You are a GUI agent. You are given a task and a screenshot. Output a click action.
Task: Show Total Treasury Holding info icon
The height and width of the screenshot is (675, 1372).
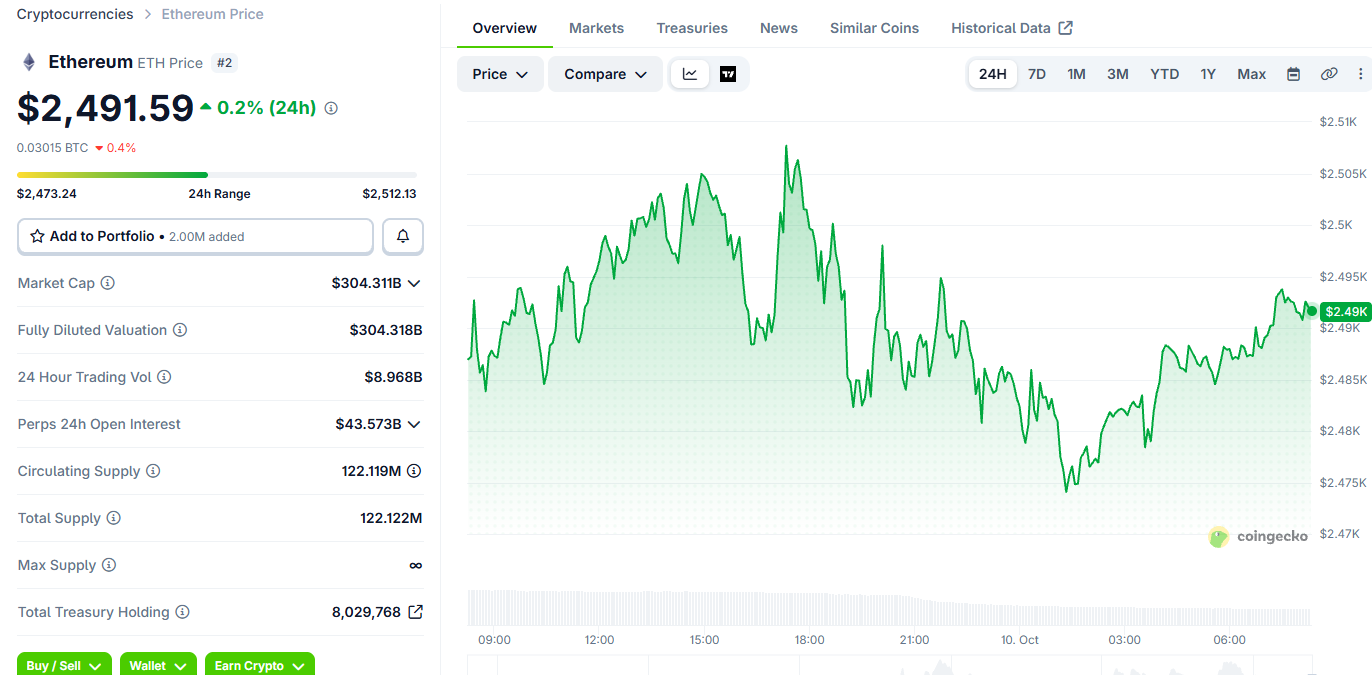coord(182,612)
